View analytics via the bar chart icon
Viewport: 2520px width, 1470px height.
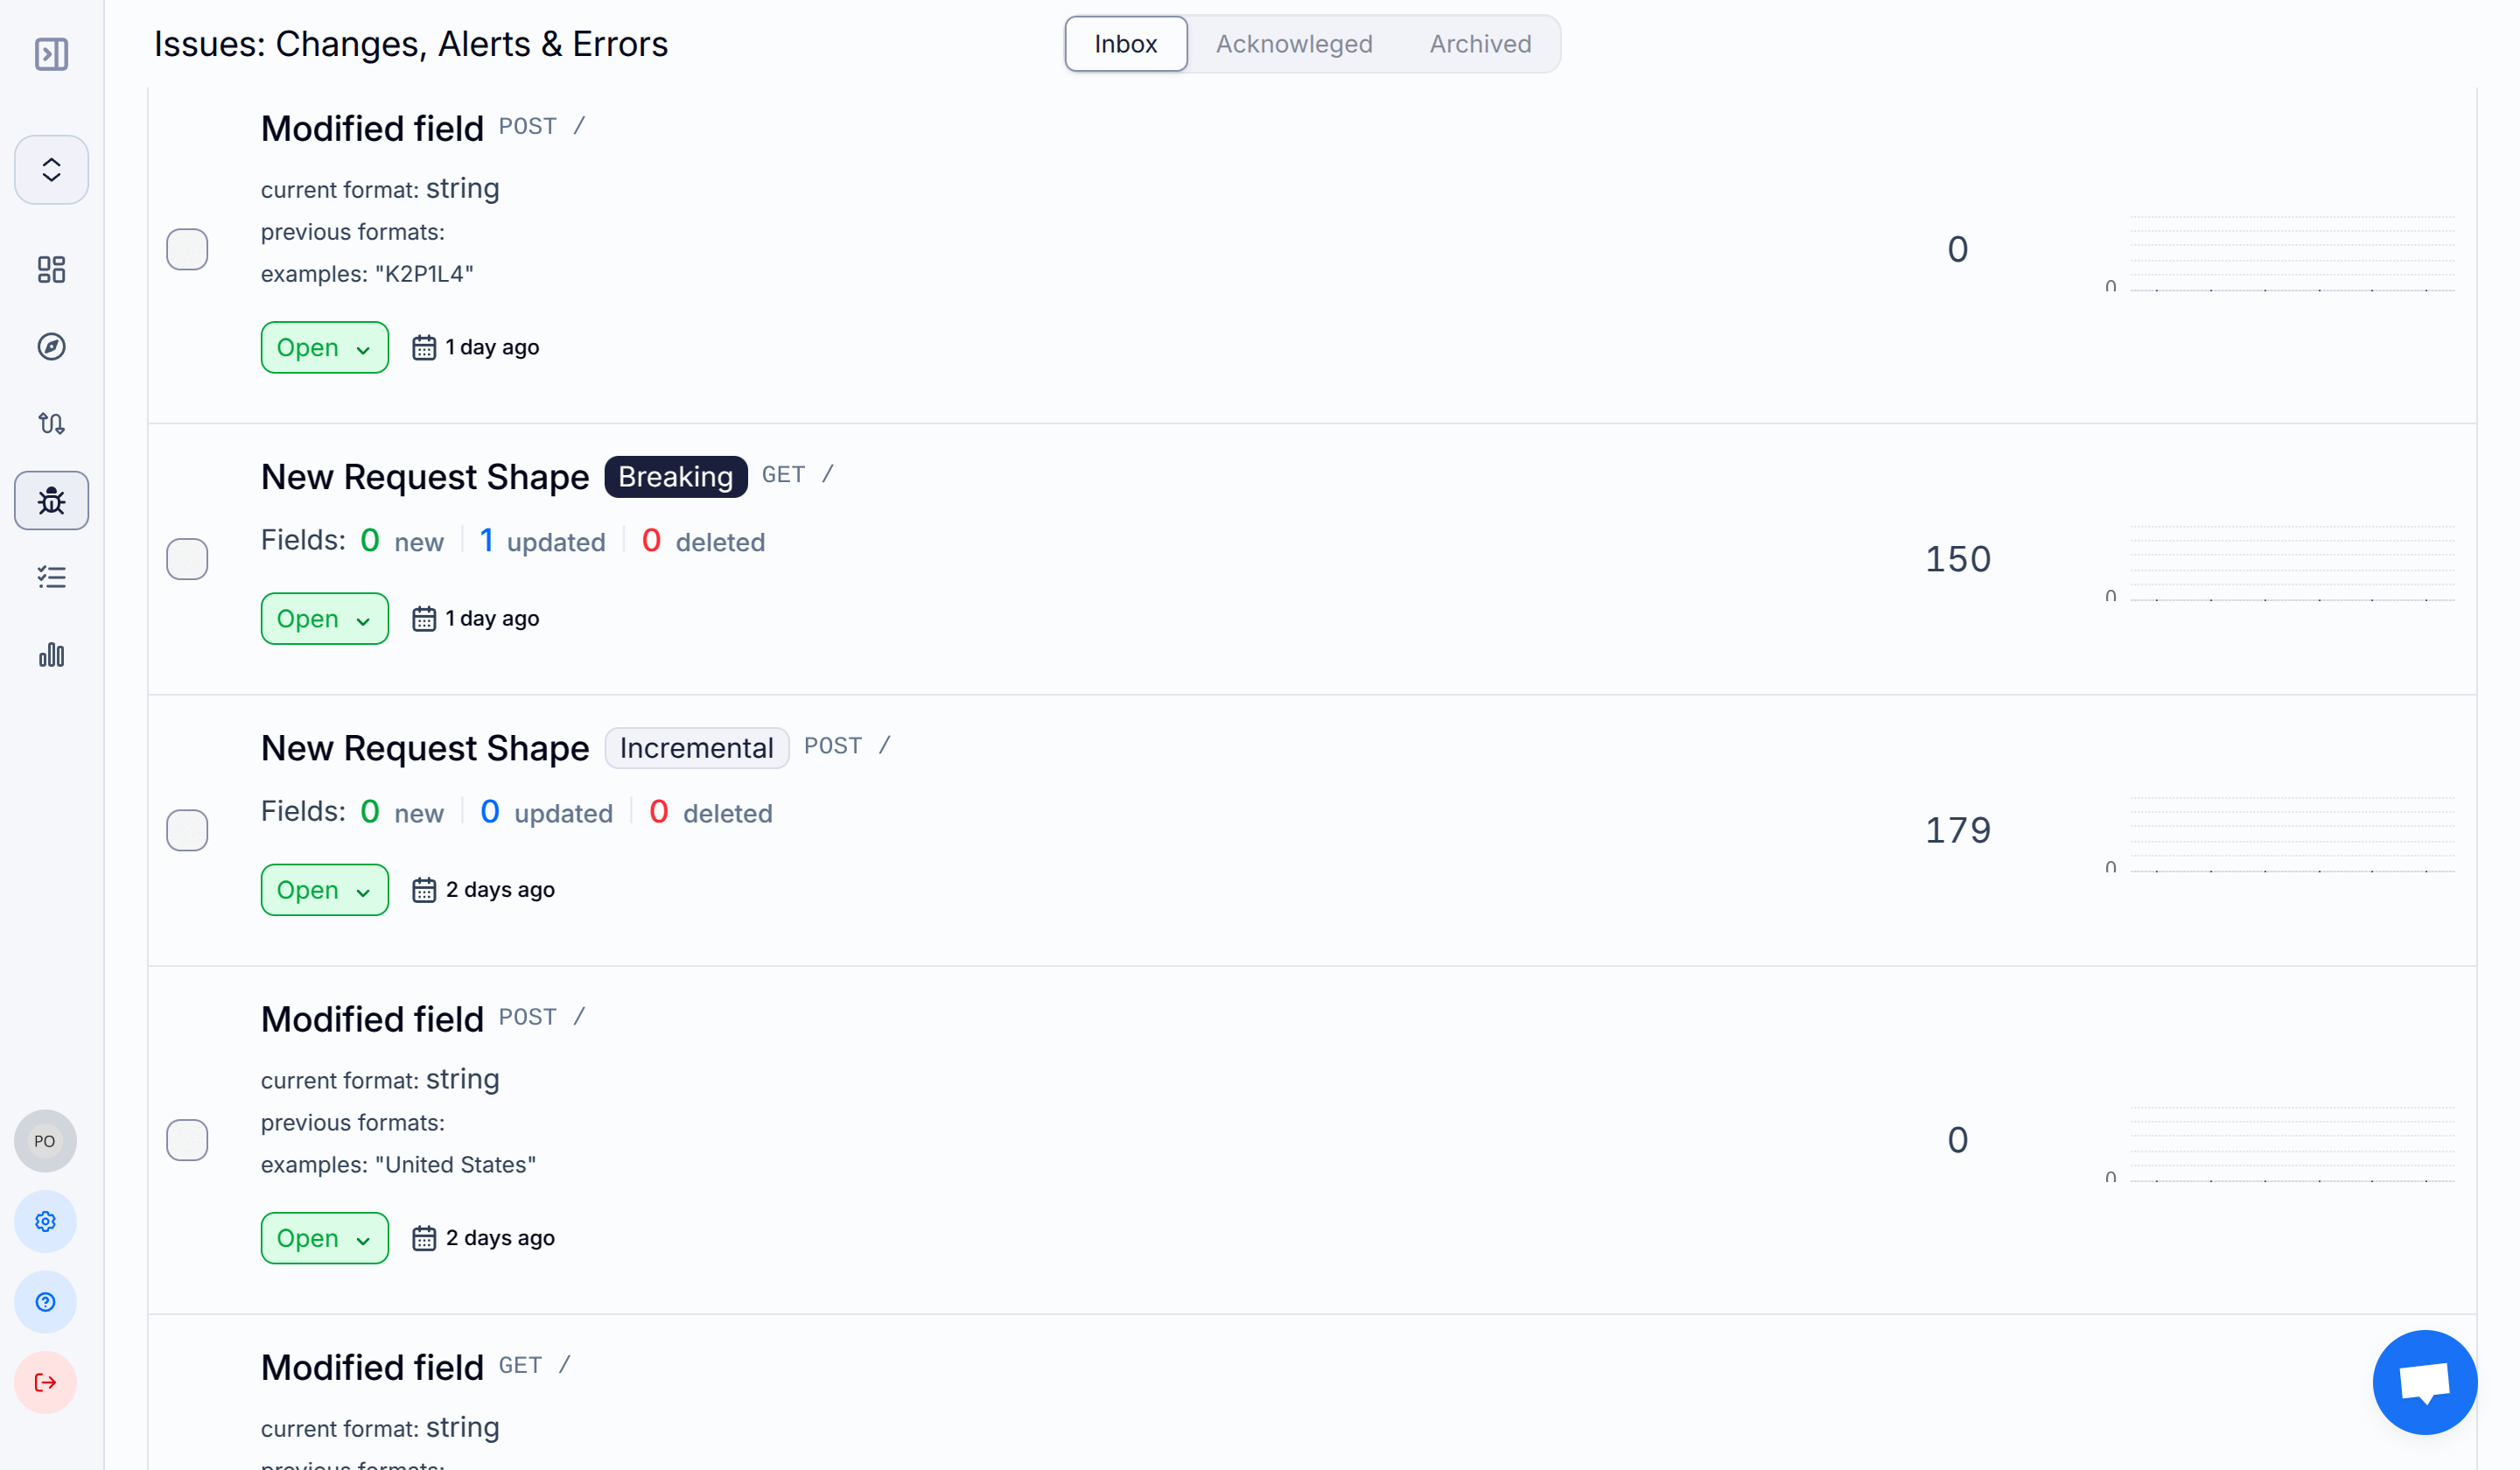pyautogui.click(x=51, y=655)
